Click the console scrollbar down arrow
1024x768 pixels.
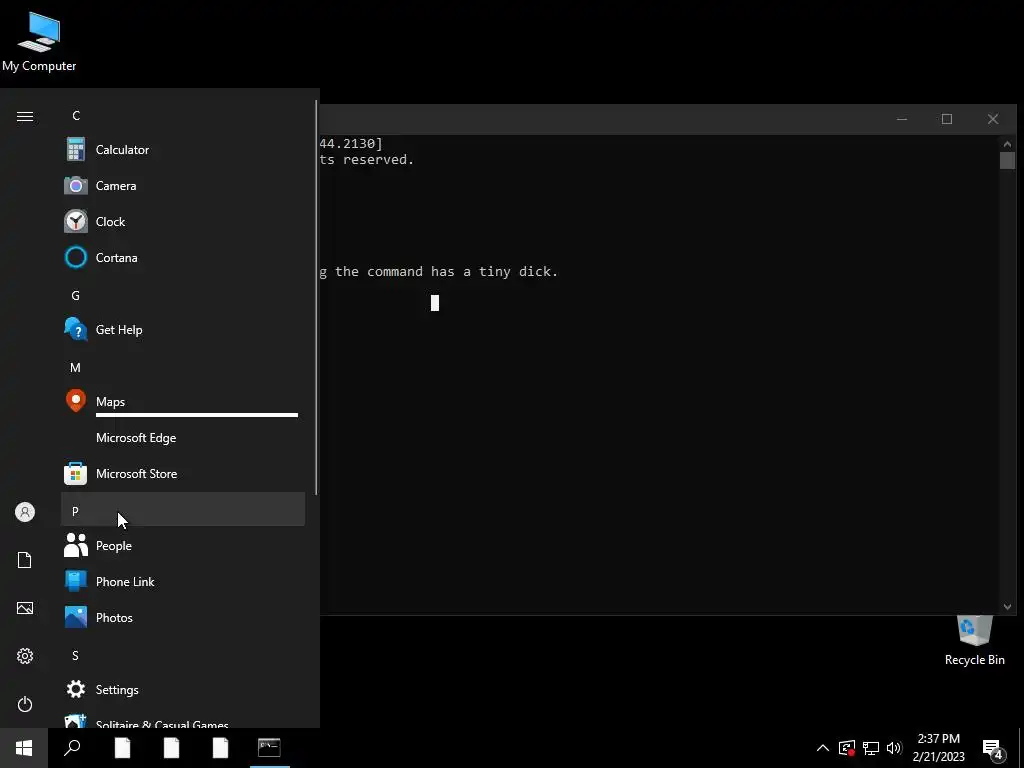(1007, 607)
